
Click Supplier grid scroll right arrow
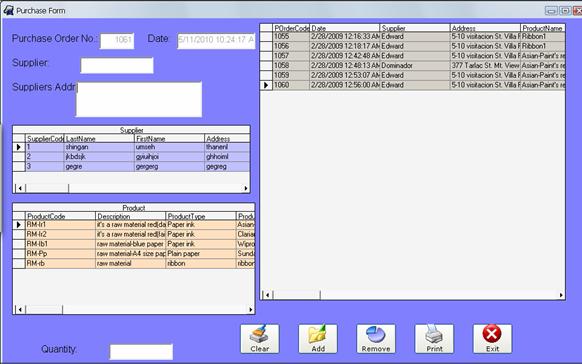(246, 188)
